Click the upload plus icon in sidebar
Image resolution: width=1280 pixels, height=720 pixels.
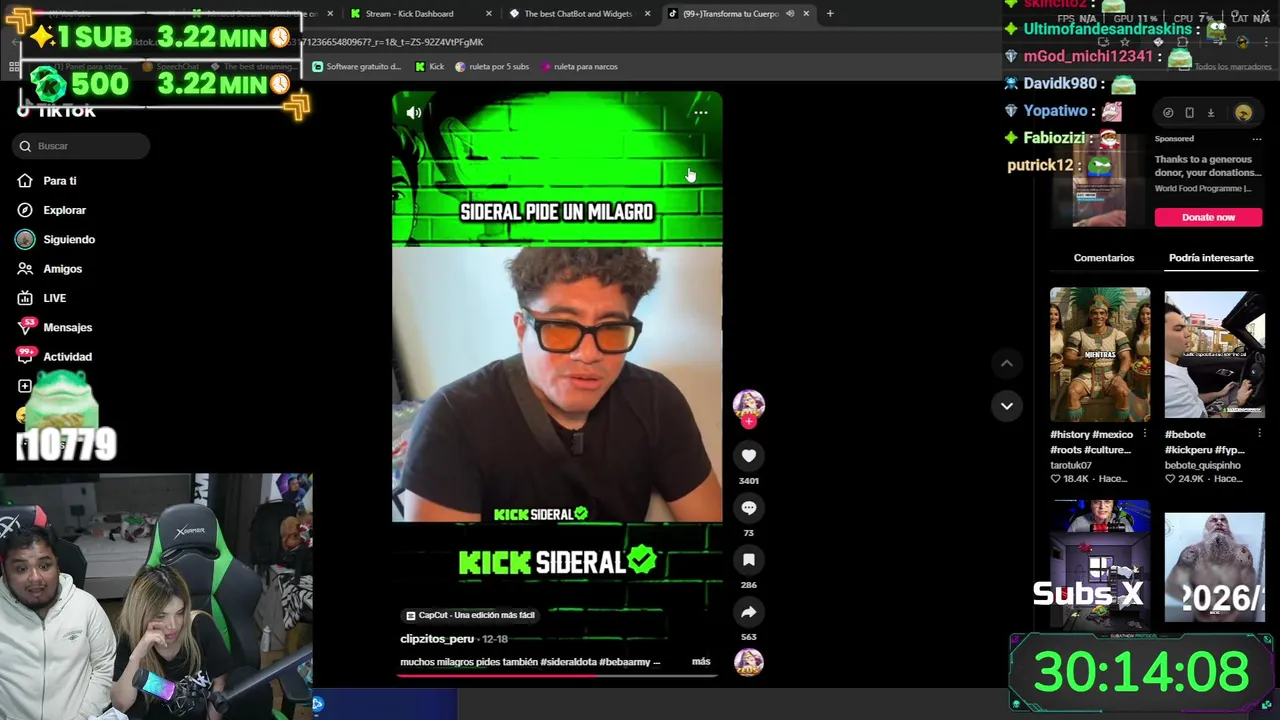tap(25, 386)
